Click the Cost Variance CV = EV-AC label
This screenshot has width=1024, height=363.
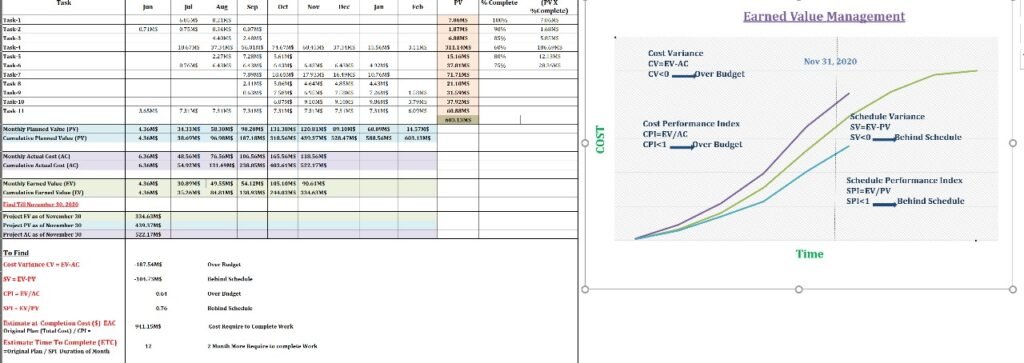click(41, 264)
